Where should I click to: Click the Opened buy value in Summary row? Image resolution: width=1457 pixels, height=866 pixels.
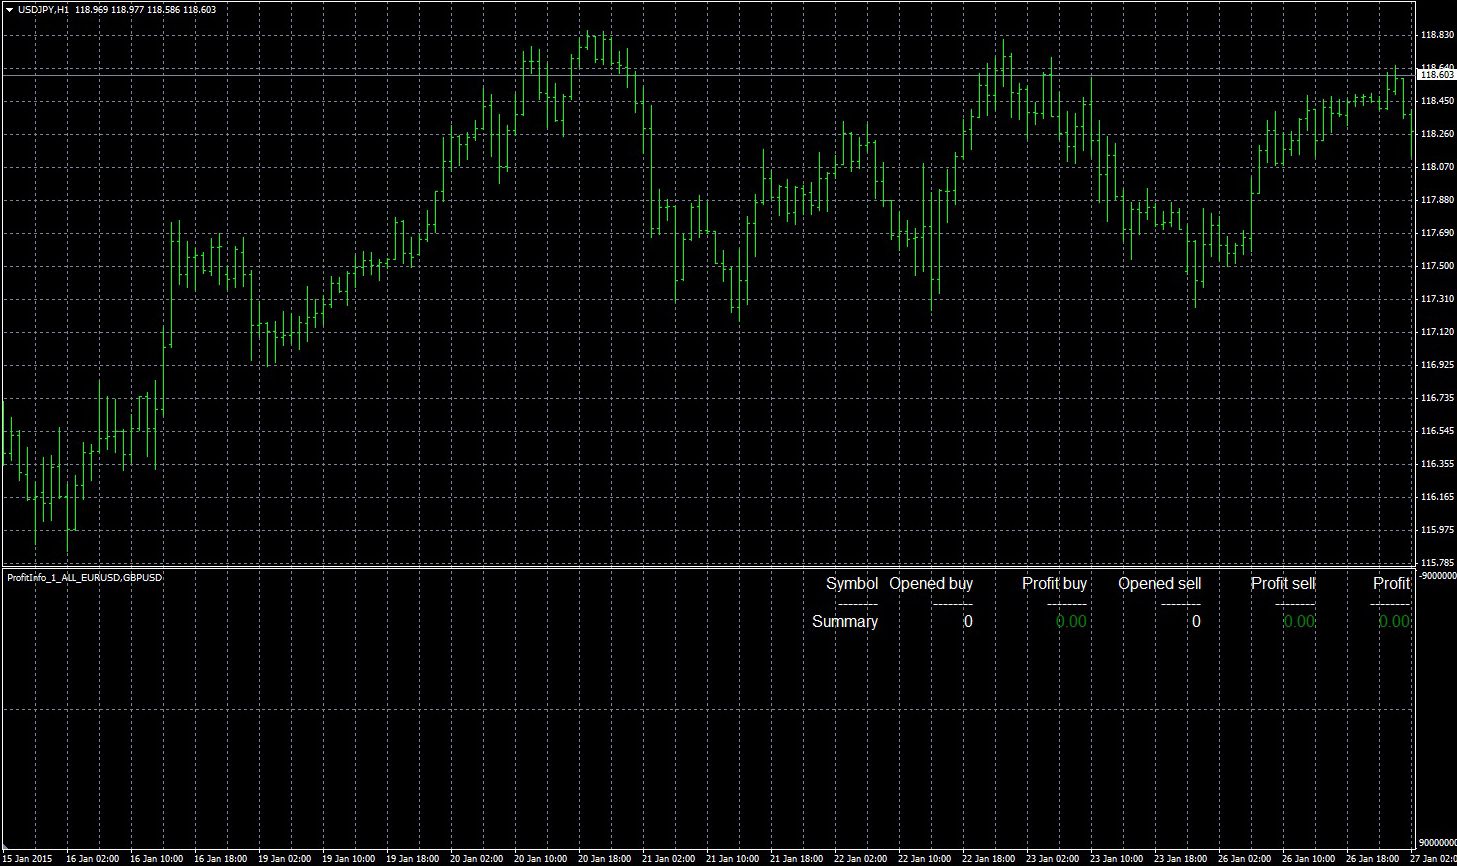967,621
